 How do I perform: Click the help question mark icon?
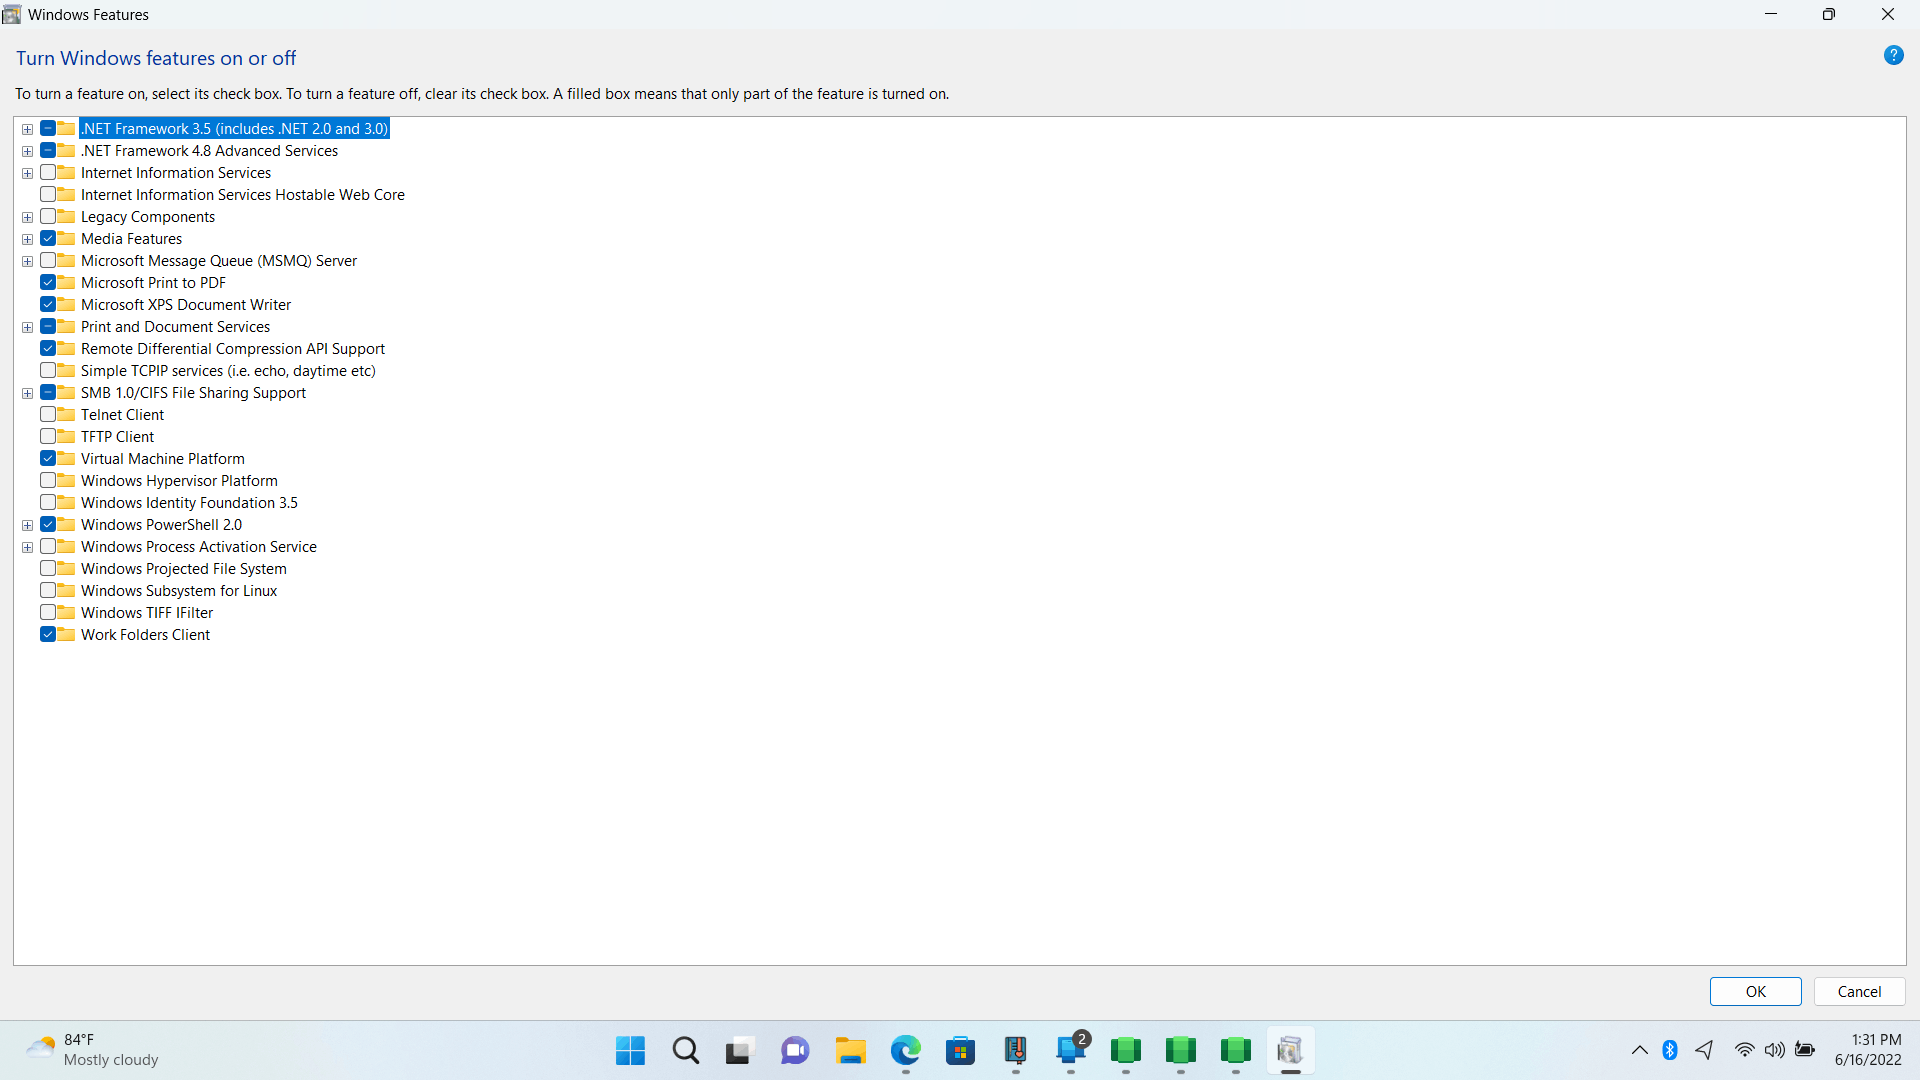(1893, 56)
